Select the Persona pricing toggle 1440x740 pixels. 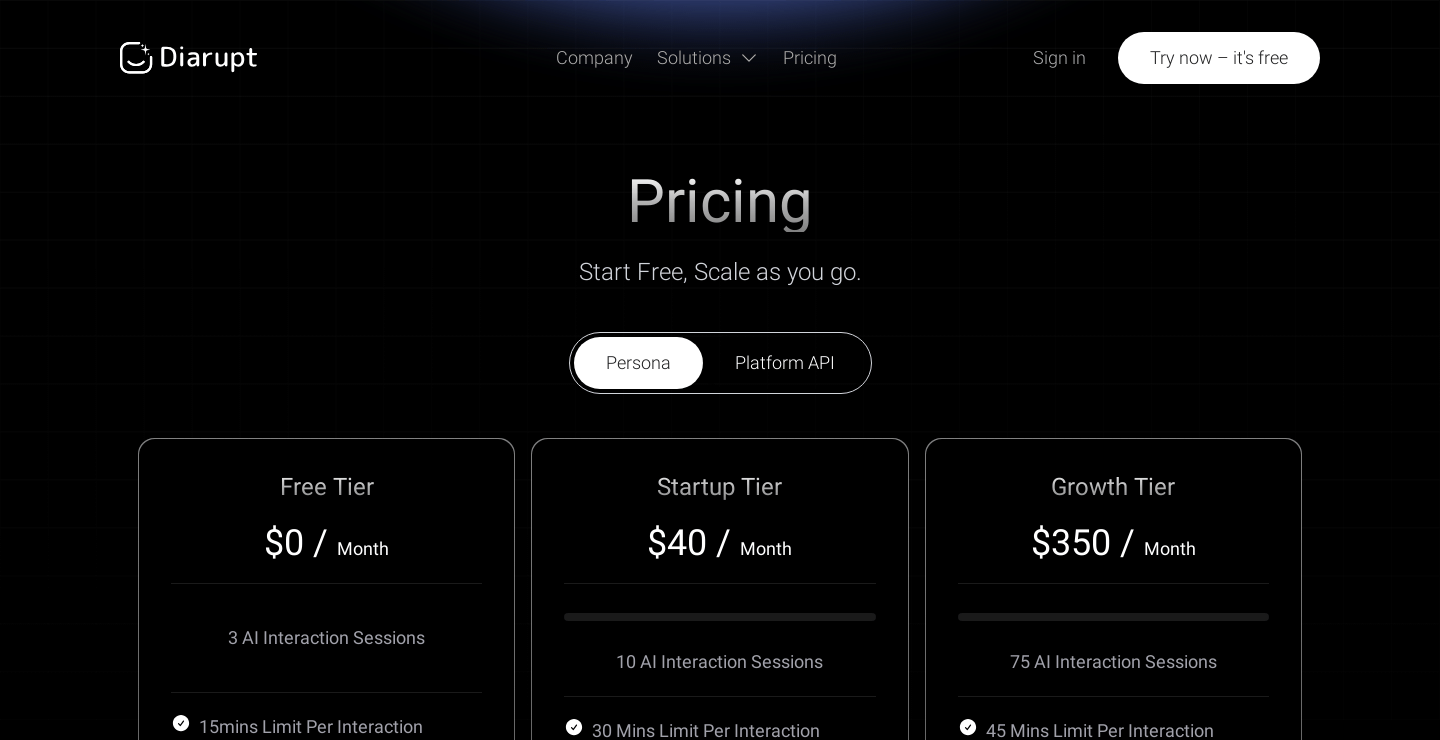638,363
